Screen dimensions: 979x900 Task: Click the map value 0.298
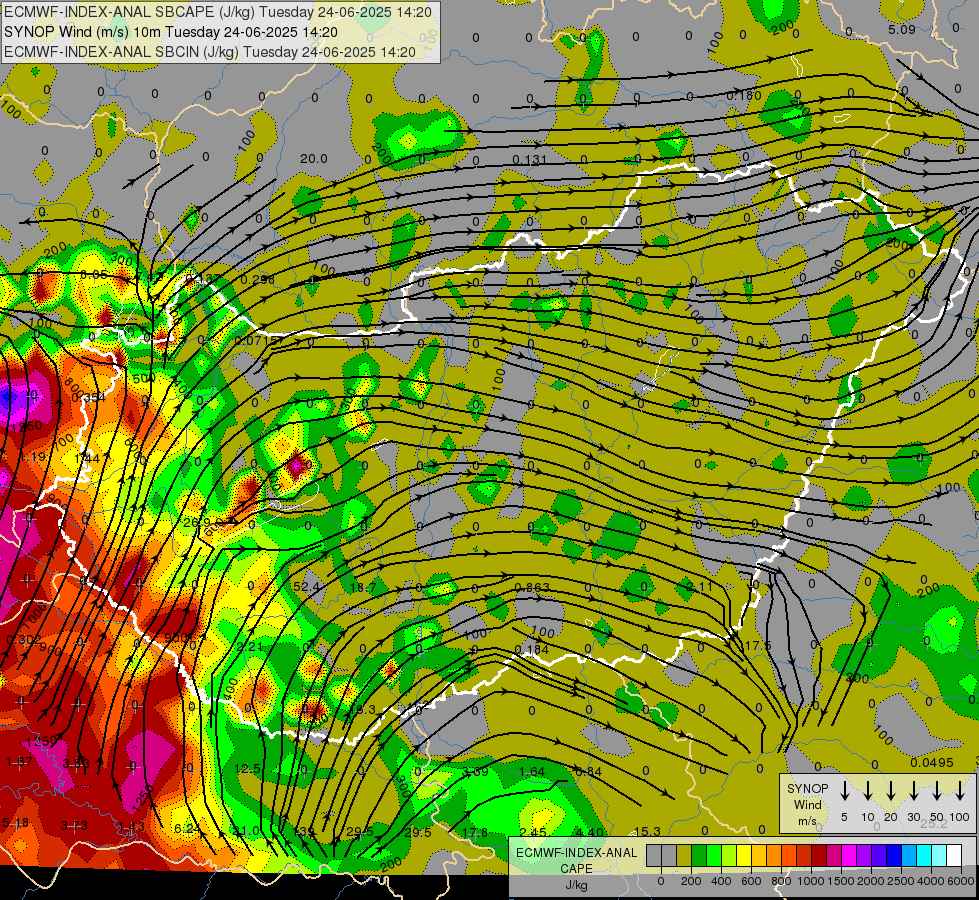(257, 279)
